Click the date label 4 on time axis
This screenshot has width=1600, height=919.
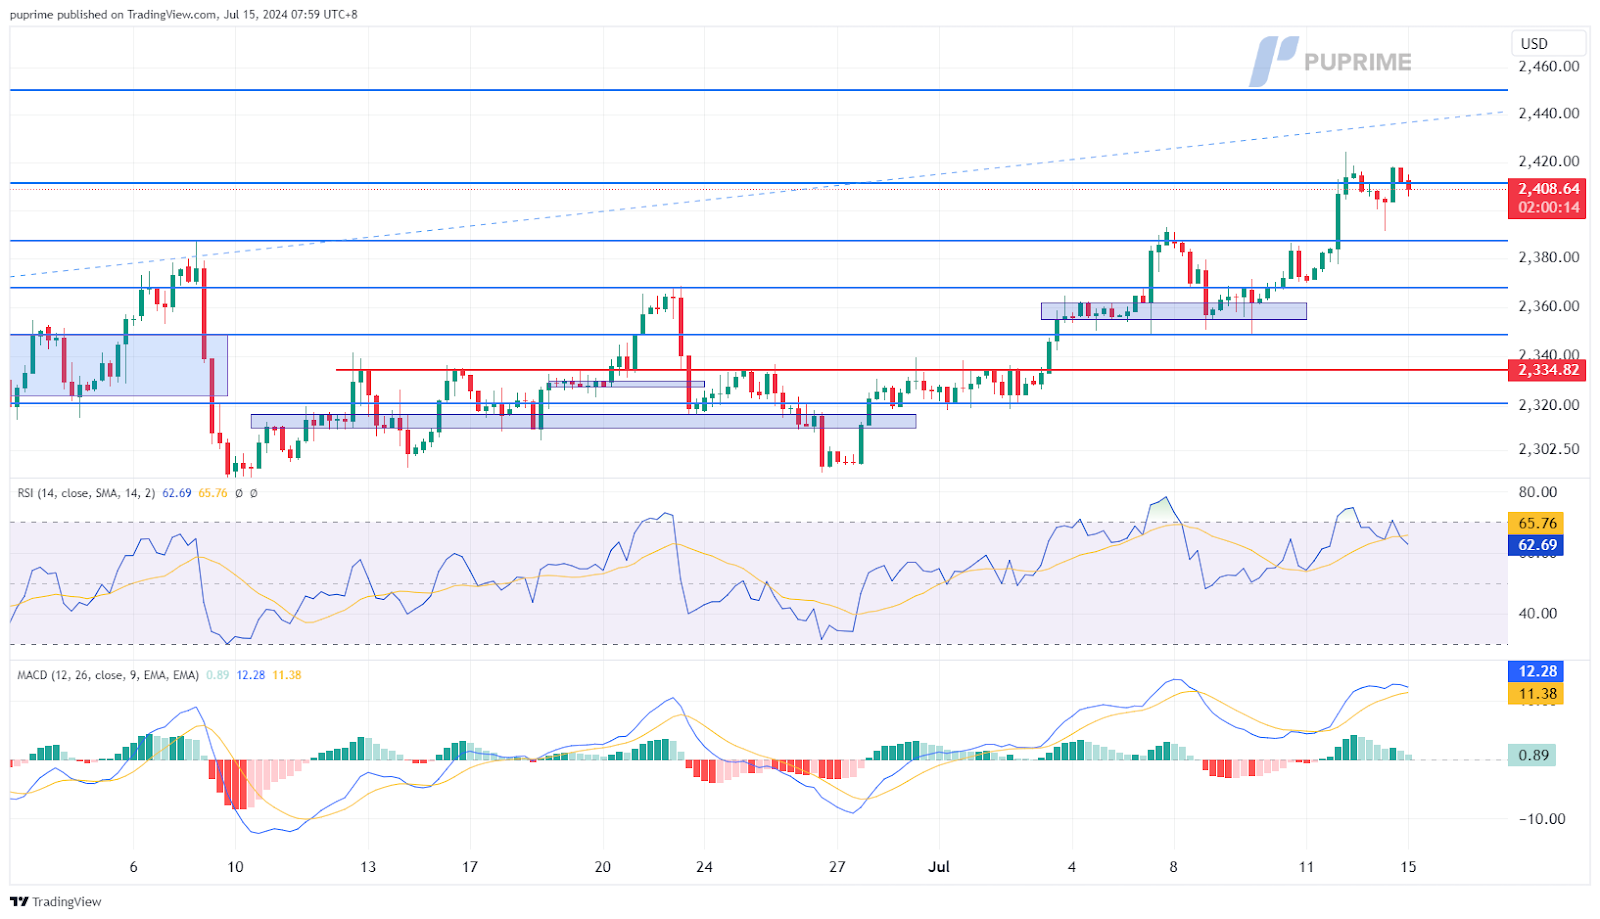(1072, 867)
